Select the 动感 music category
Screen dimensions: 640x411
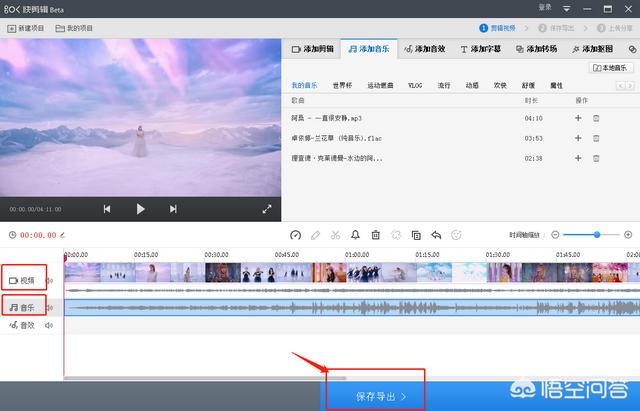pyautogui.click(x=472, y=85)
